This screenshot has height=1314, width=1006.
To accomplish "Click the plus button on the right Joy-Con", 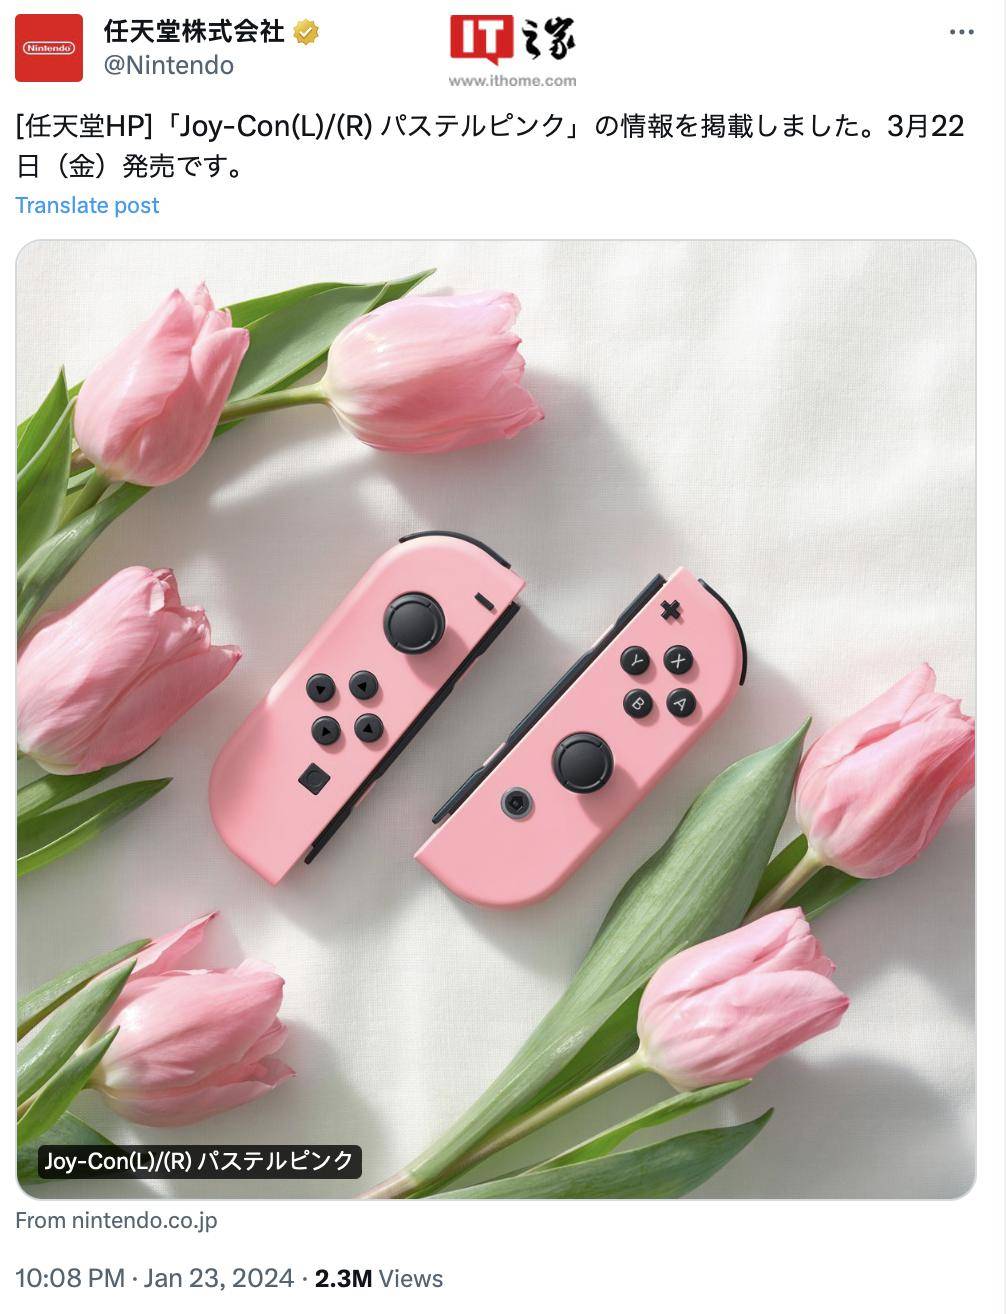I will point(671,610).
